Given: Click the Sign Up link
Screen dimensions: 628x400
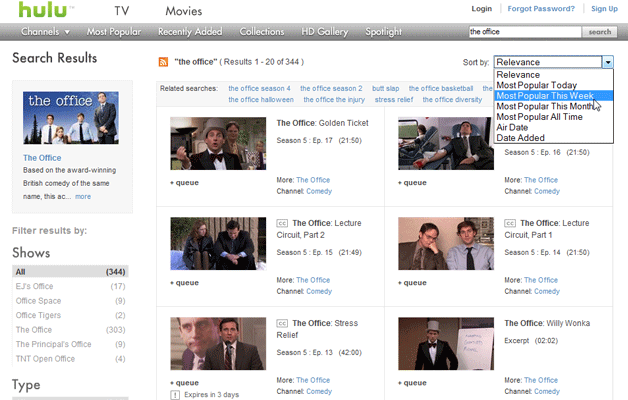Looking at the screenshot, I should click(604, 9).
